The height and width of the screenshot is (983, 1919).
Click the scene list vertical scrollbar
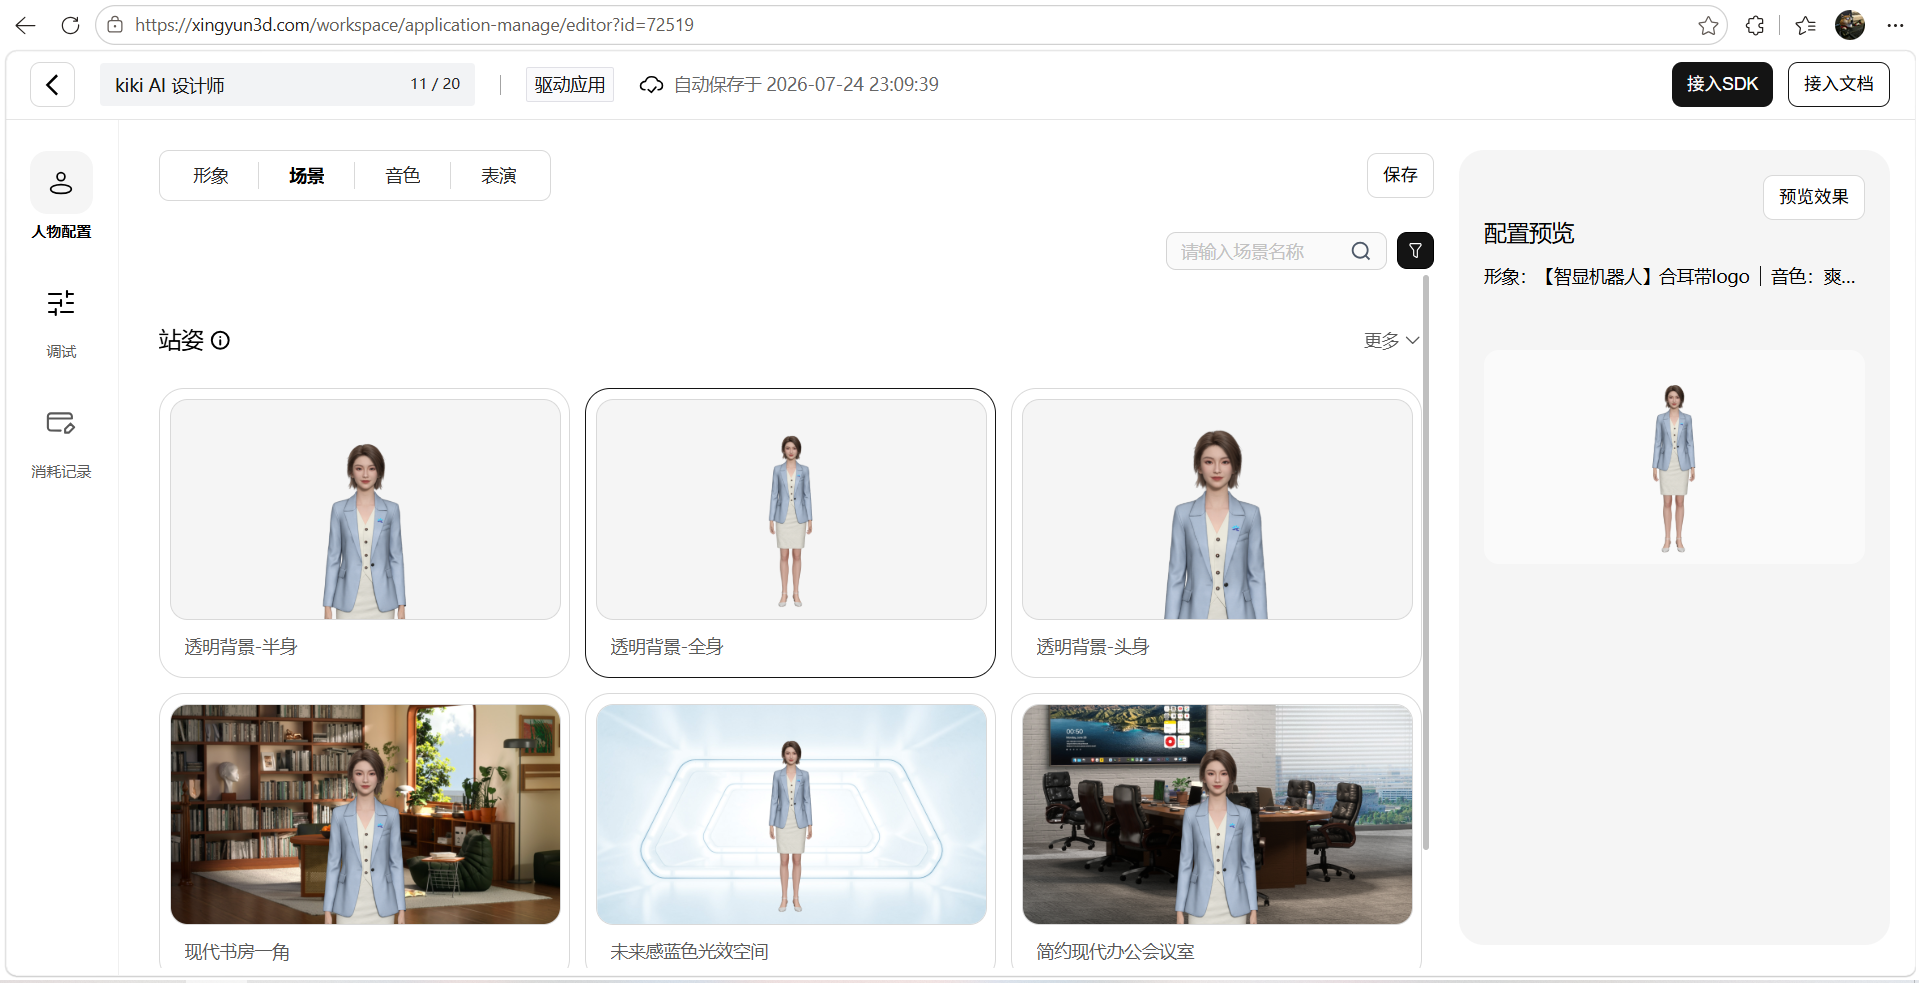point(1426,563)
